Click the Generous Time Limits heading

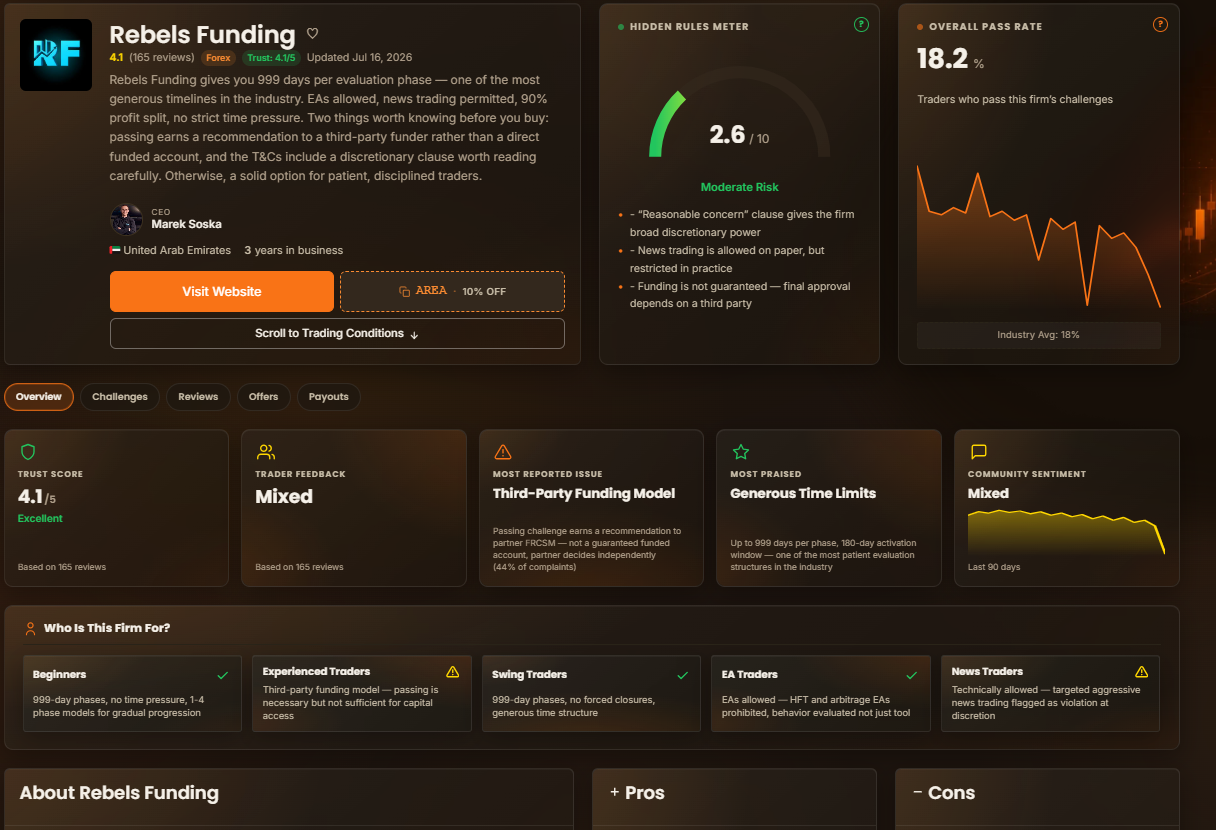point(803,493)
